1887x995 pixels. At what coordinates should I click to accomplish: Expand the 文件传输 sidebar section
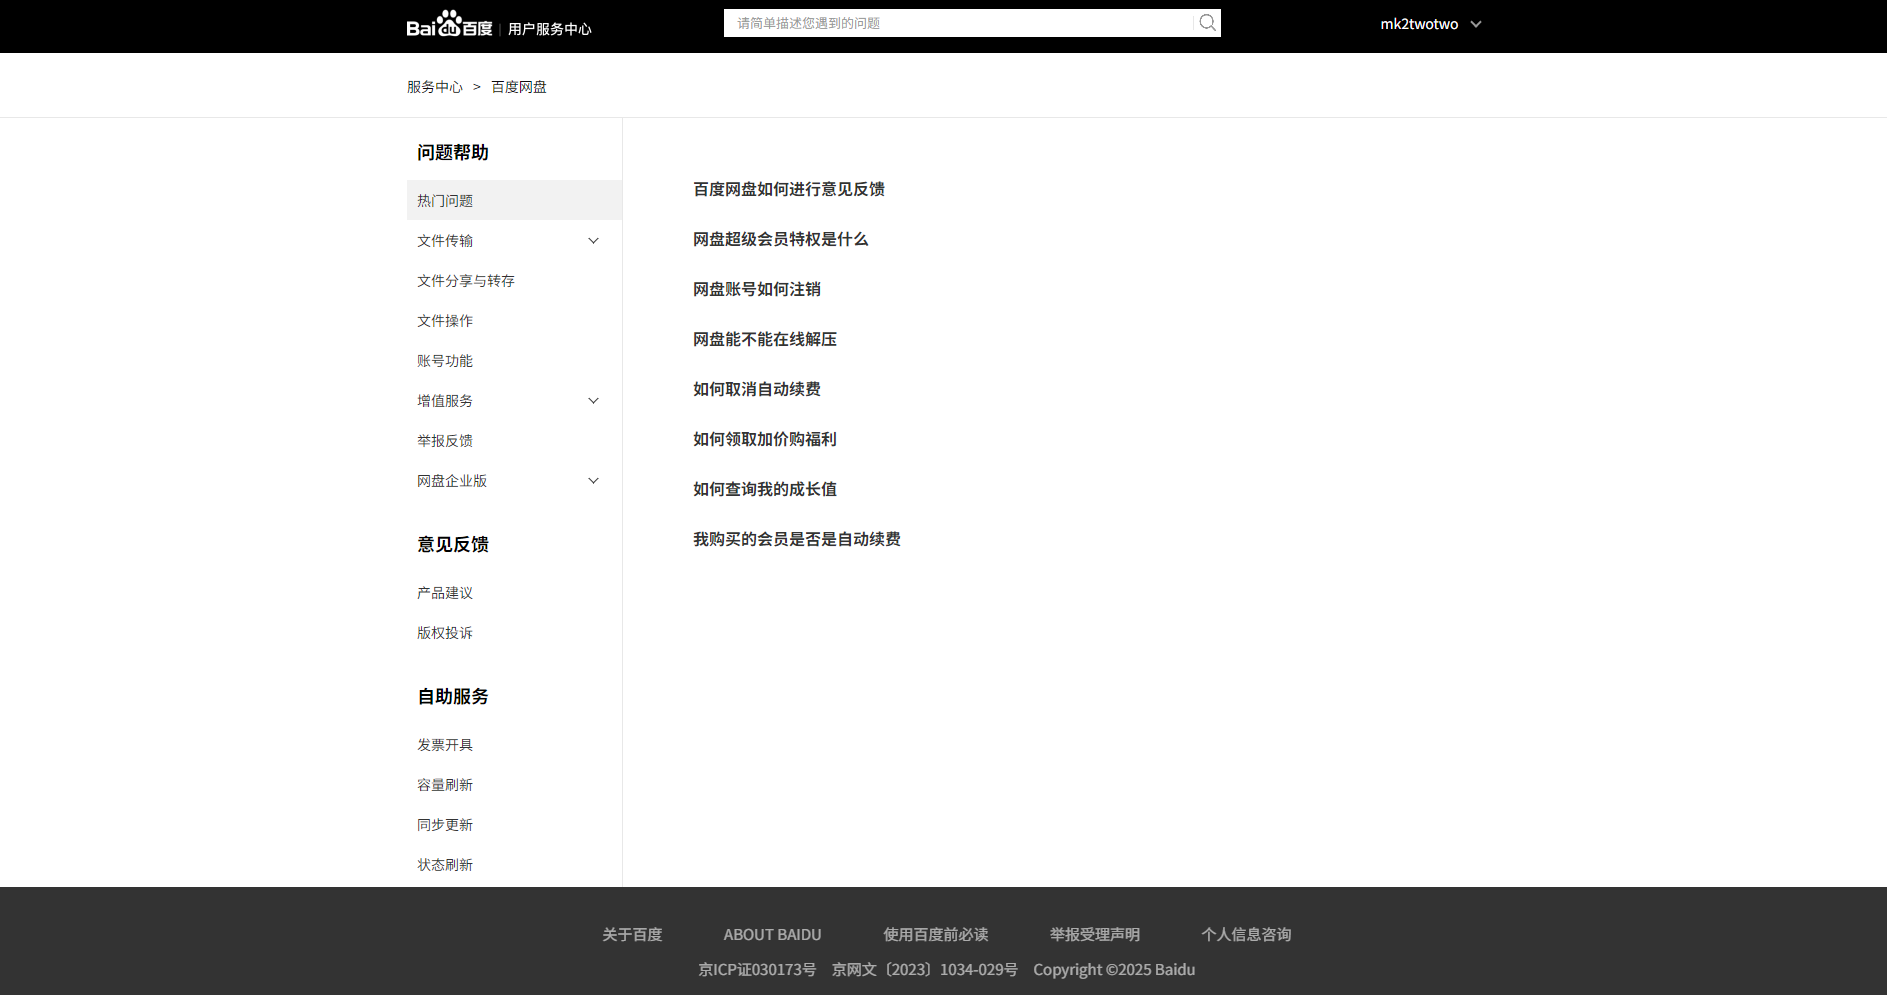(x=593, y=241)
